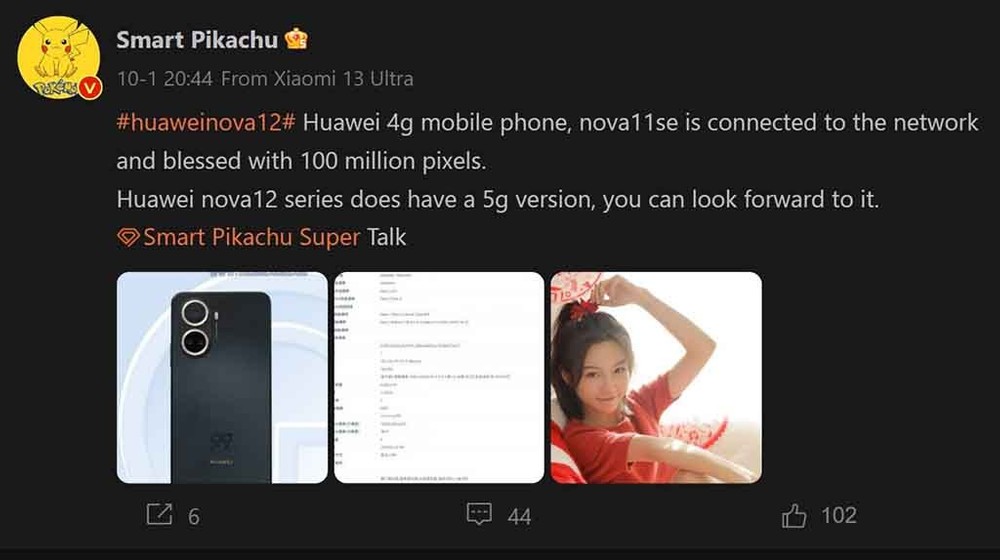Click the comment bubble icon
The width and height of the screenshot is (1000, 560).
479,513
